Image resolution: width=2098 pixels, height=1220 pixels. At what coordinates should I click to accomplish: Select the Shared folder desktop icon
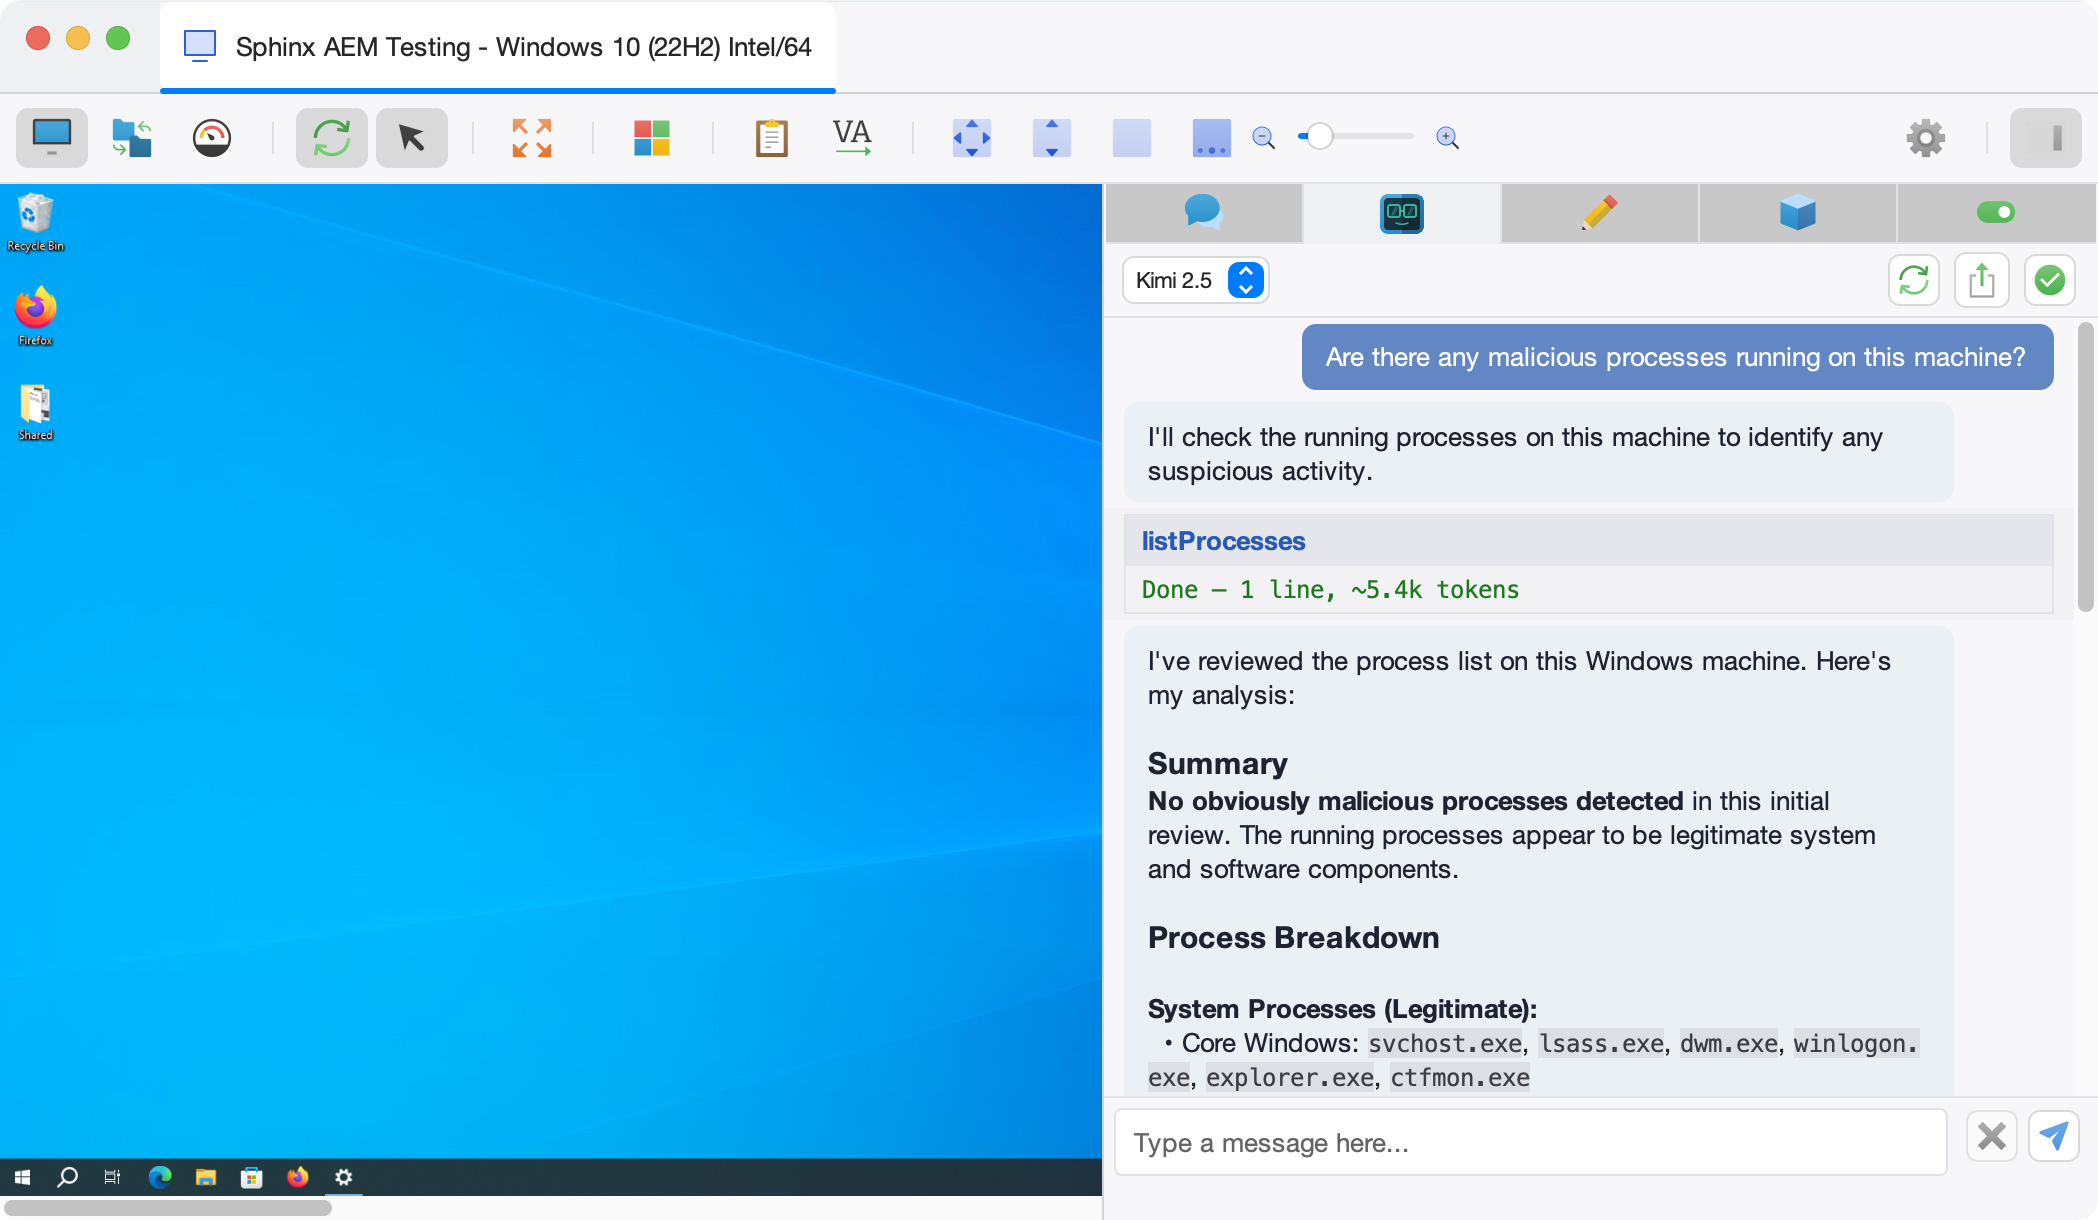[x=35, y=412]
